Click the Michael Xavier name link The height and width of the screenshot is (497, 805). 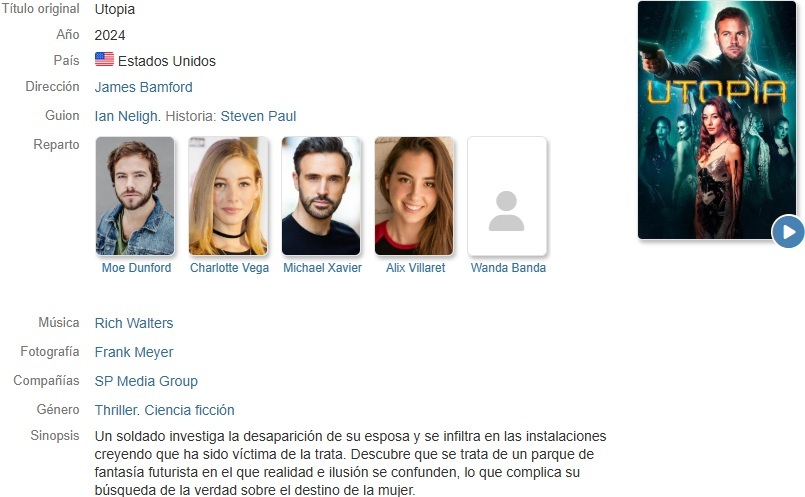[322, 268]
